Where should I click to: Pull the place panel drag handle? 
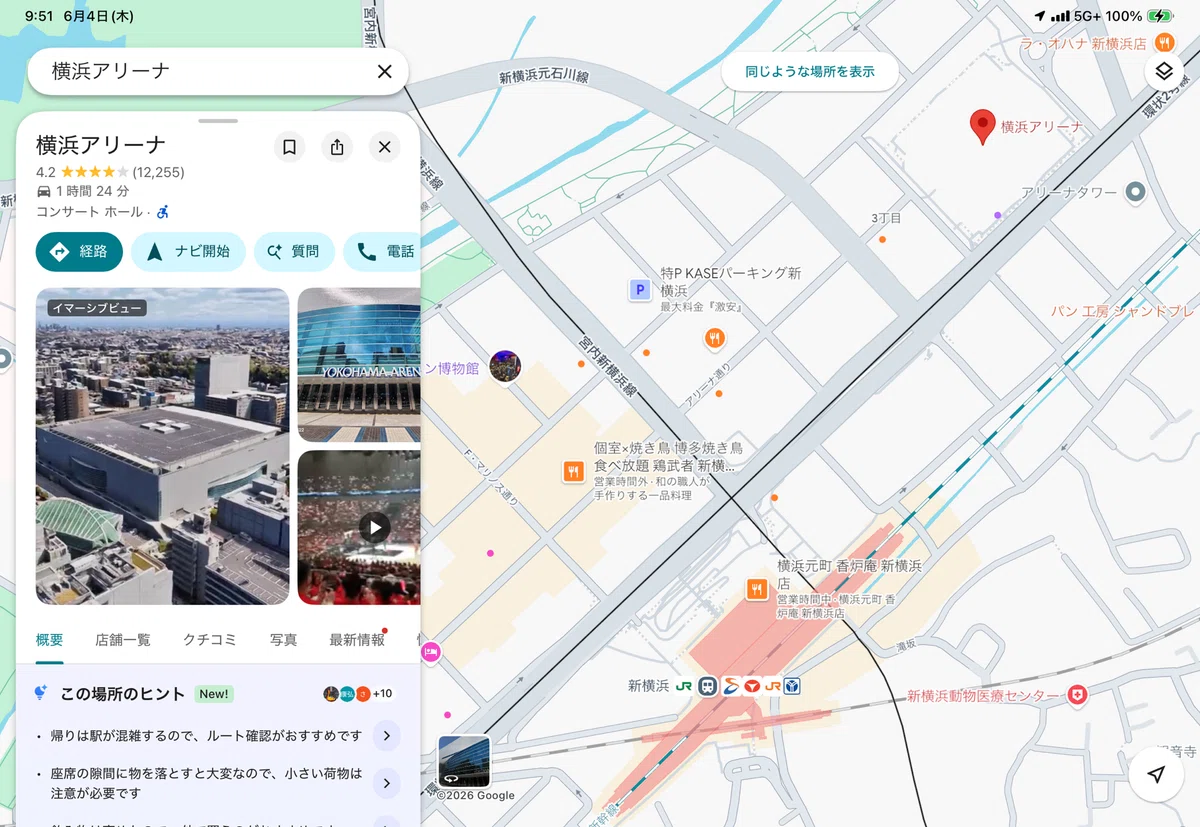pyautogui.click(x=218, y=121)
